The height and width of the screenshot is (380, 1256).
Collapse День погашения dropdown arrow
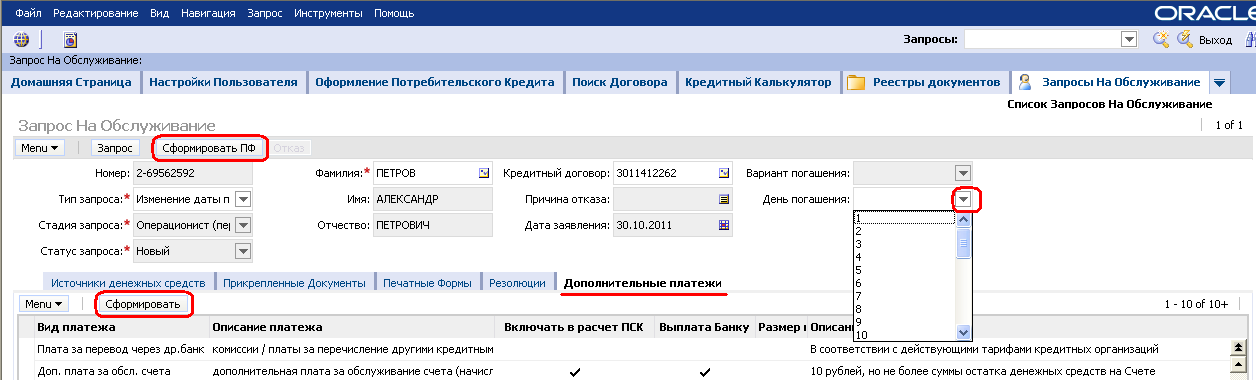coord(963,199)
